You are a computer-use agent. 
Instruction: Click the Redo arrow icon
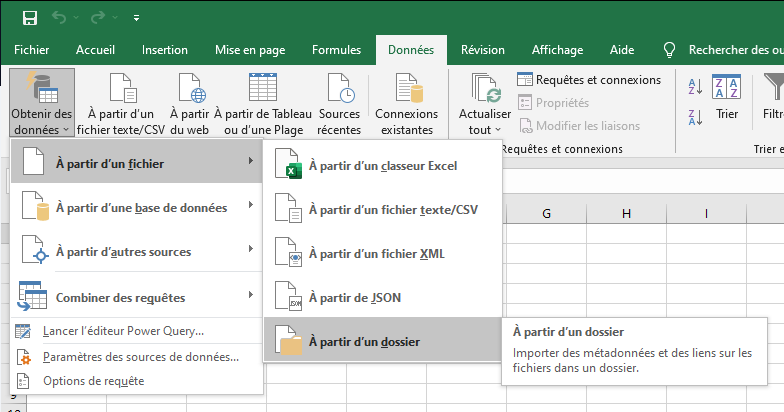pos(98,18)
